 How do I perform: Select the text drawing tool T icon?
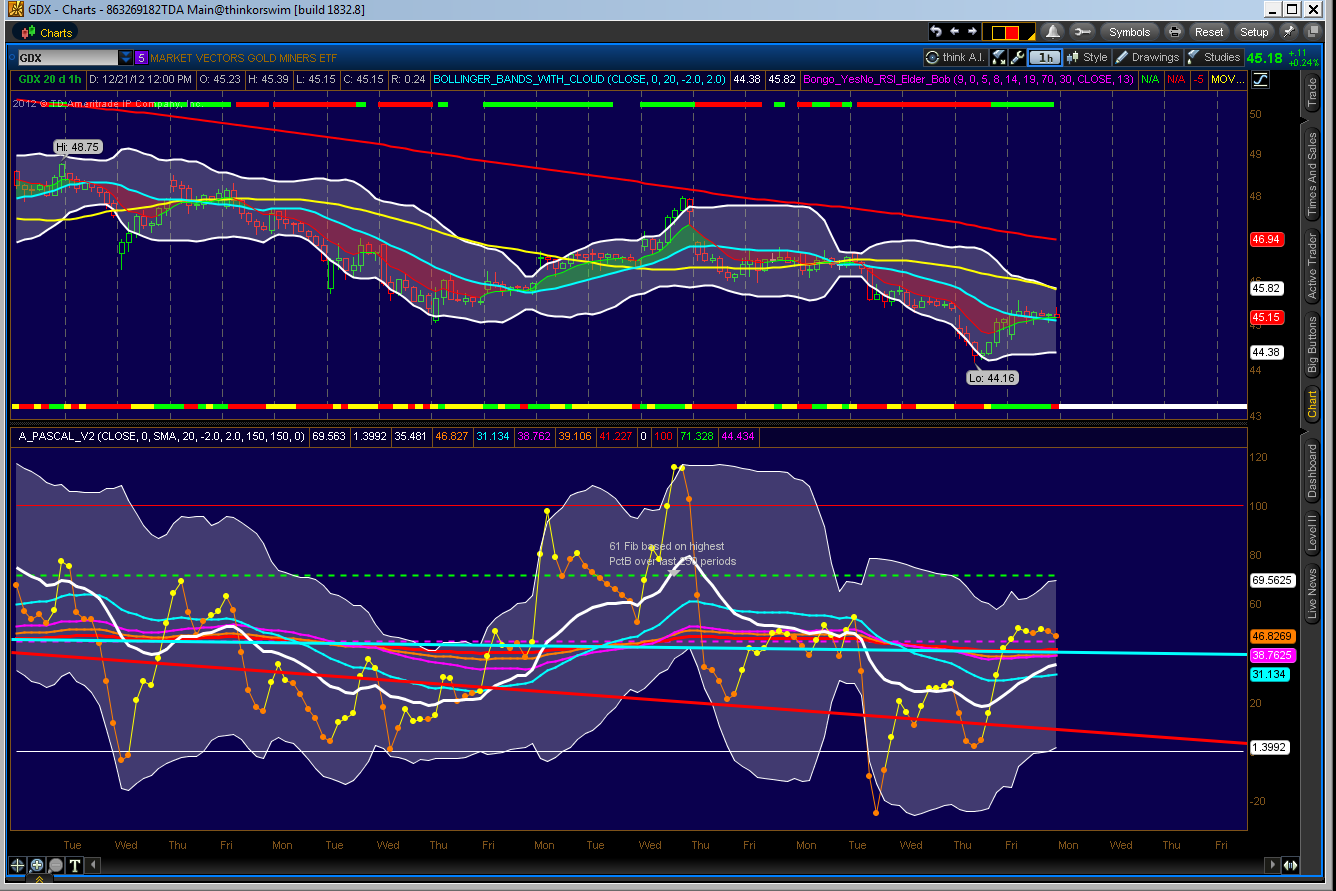pos(75,865)
